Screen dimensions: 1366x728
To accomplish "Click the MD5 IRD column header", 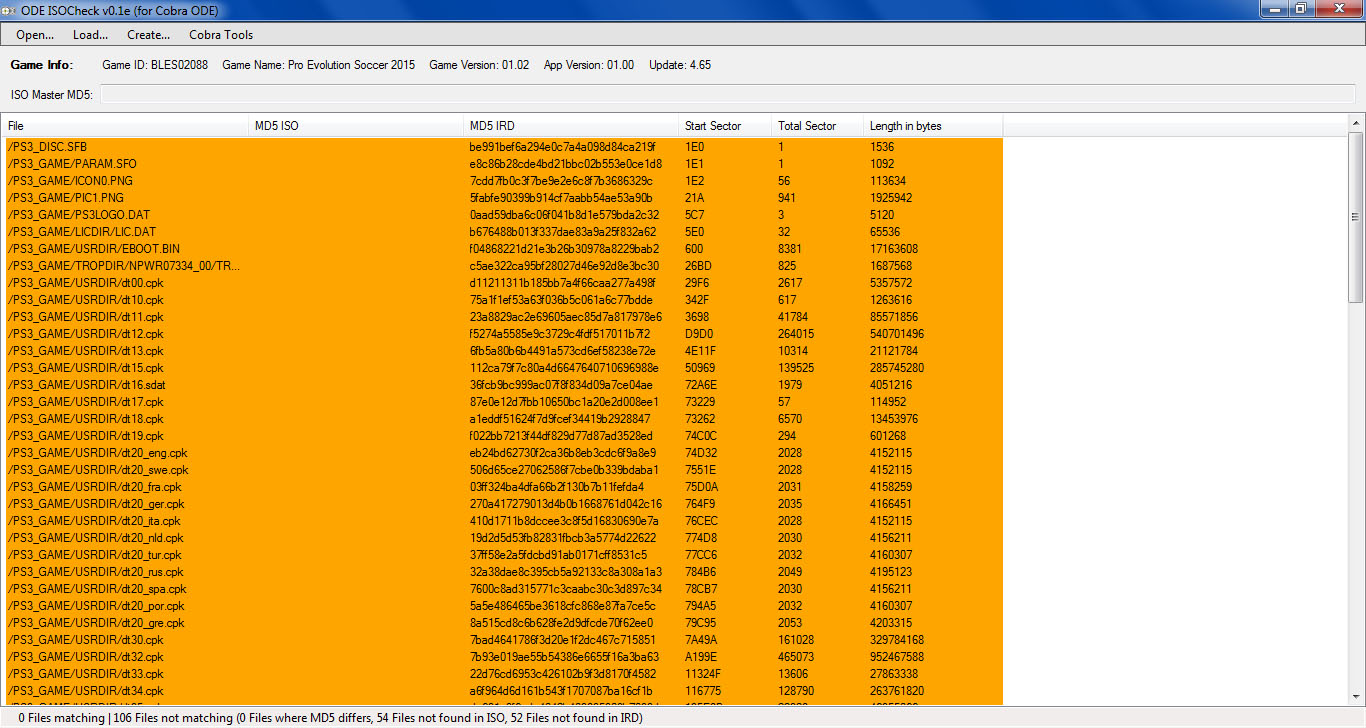I will pyautogui.click(x=570, y=126).
